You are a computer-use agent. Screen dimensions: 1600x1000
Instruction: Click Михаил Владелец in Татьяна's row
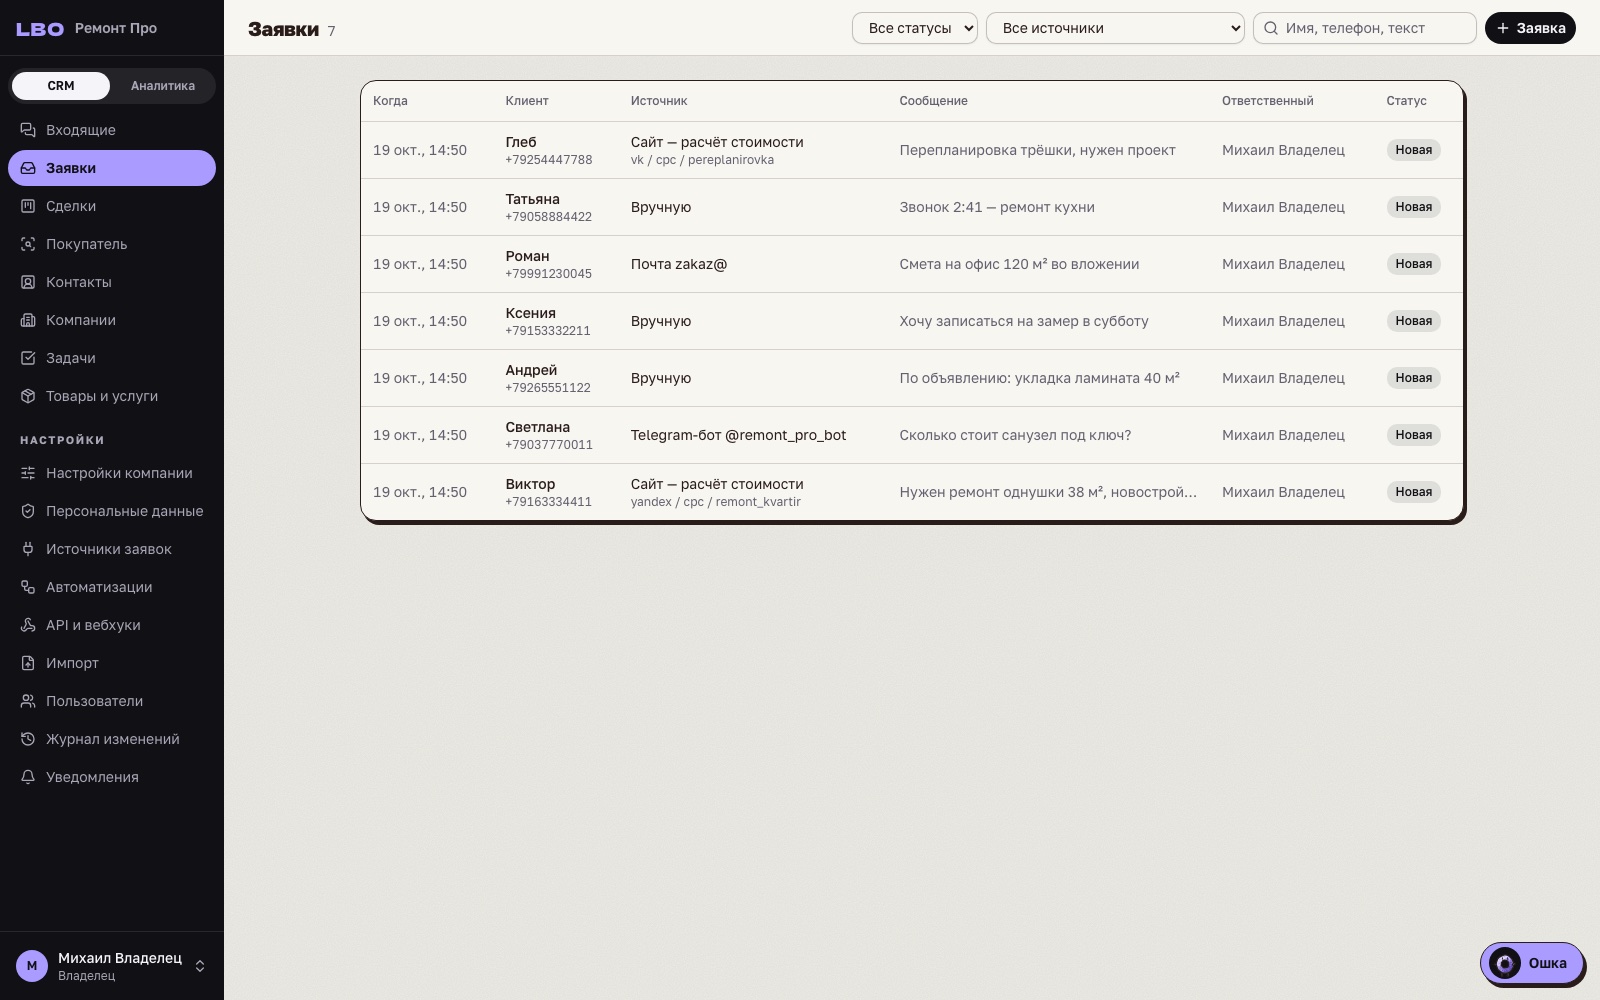1283,207
